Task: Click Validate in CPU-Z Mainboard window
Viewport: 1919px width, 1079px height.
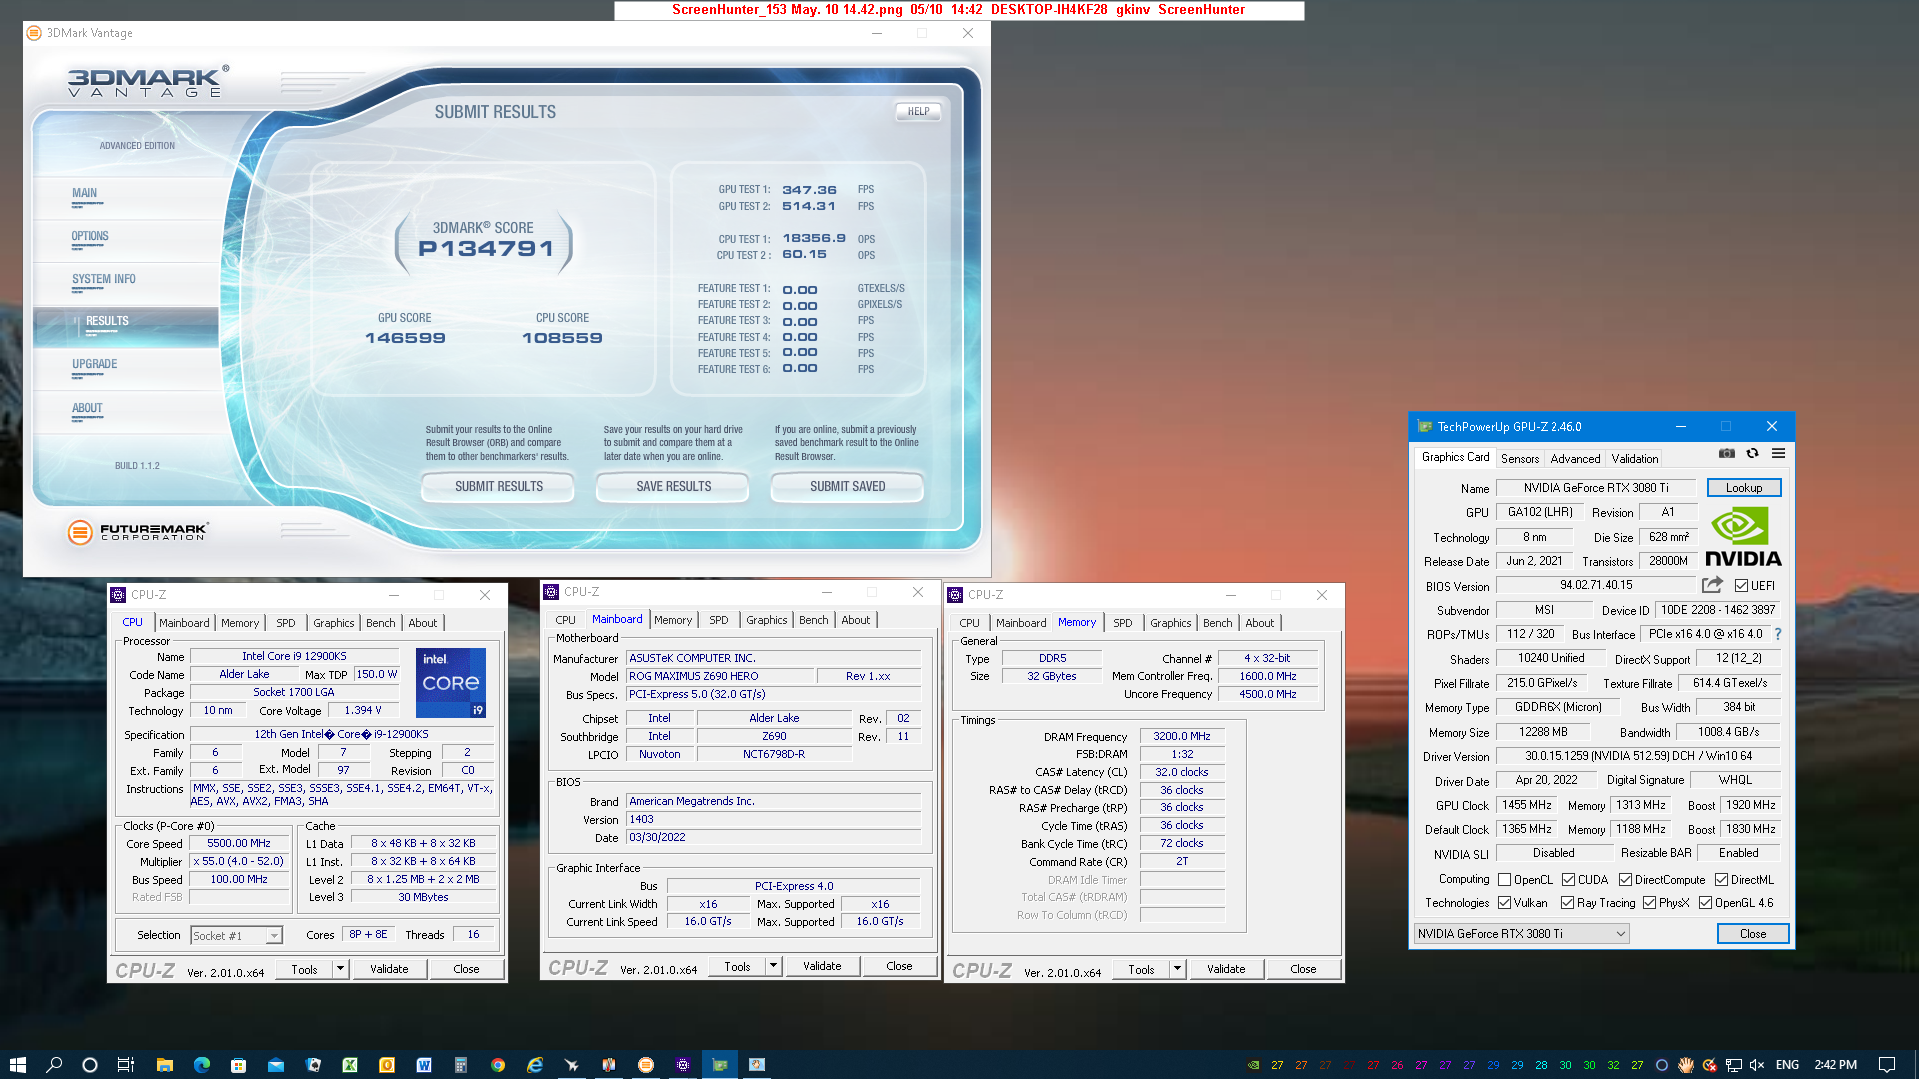Action: (x=822, y=966)
